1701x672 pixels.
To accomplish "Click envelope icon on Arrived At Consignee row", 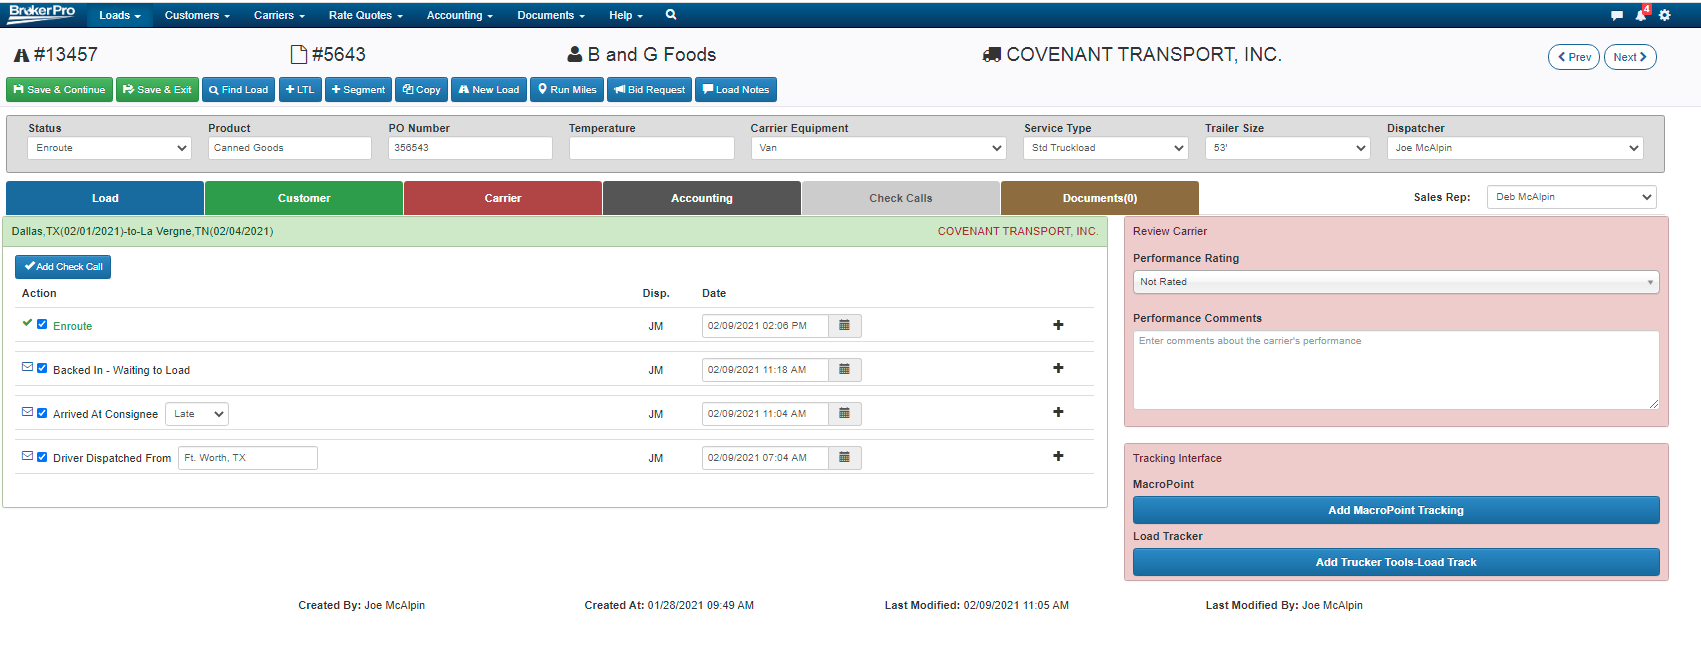I will [x=27, y=411].
